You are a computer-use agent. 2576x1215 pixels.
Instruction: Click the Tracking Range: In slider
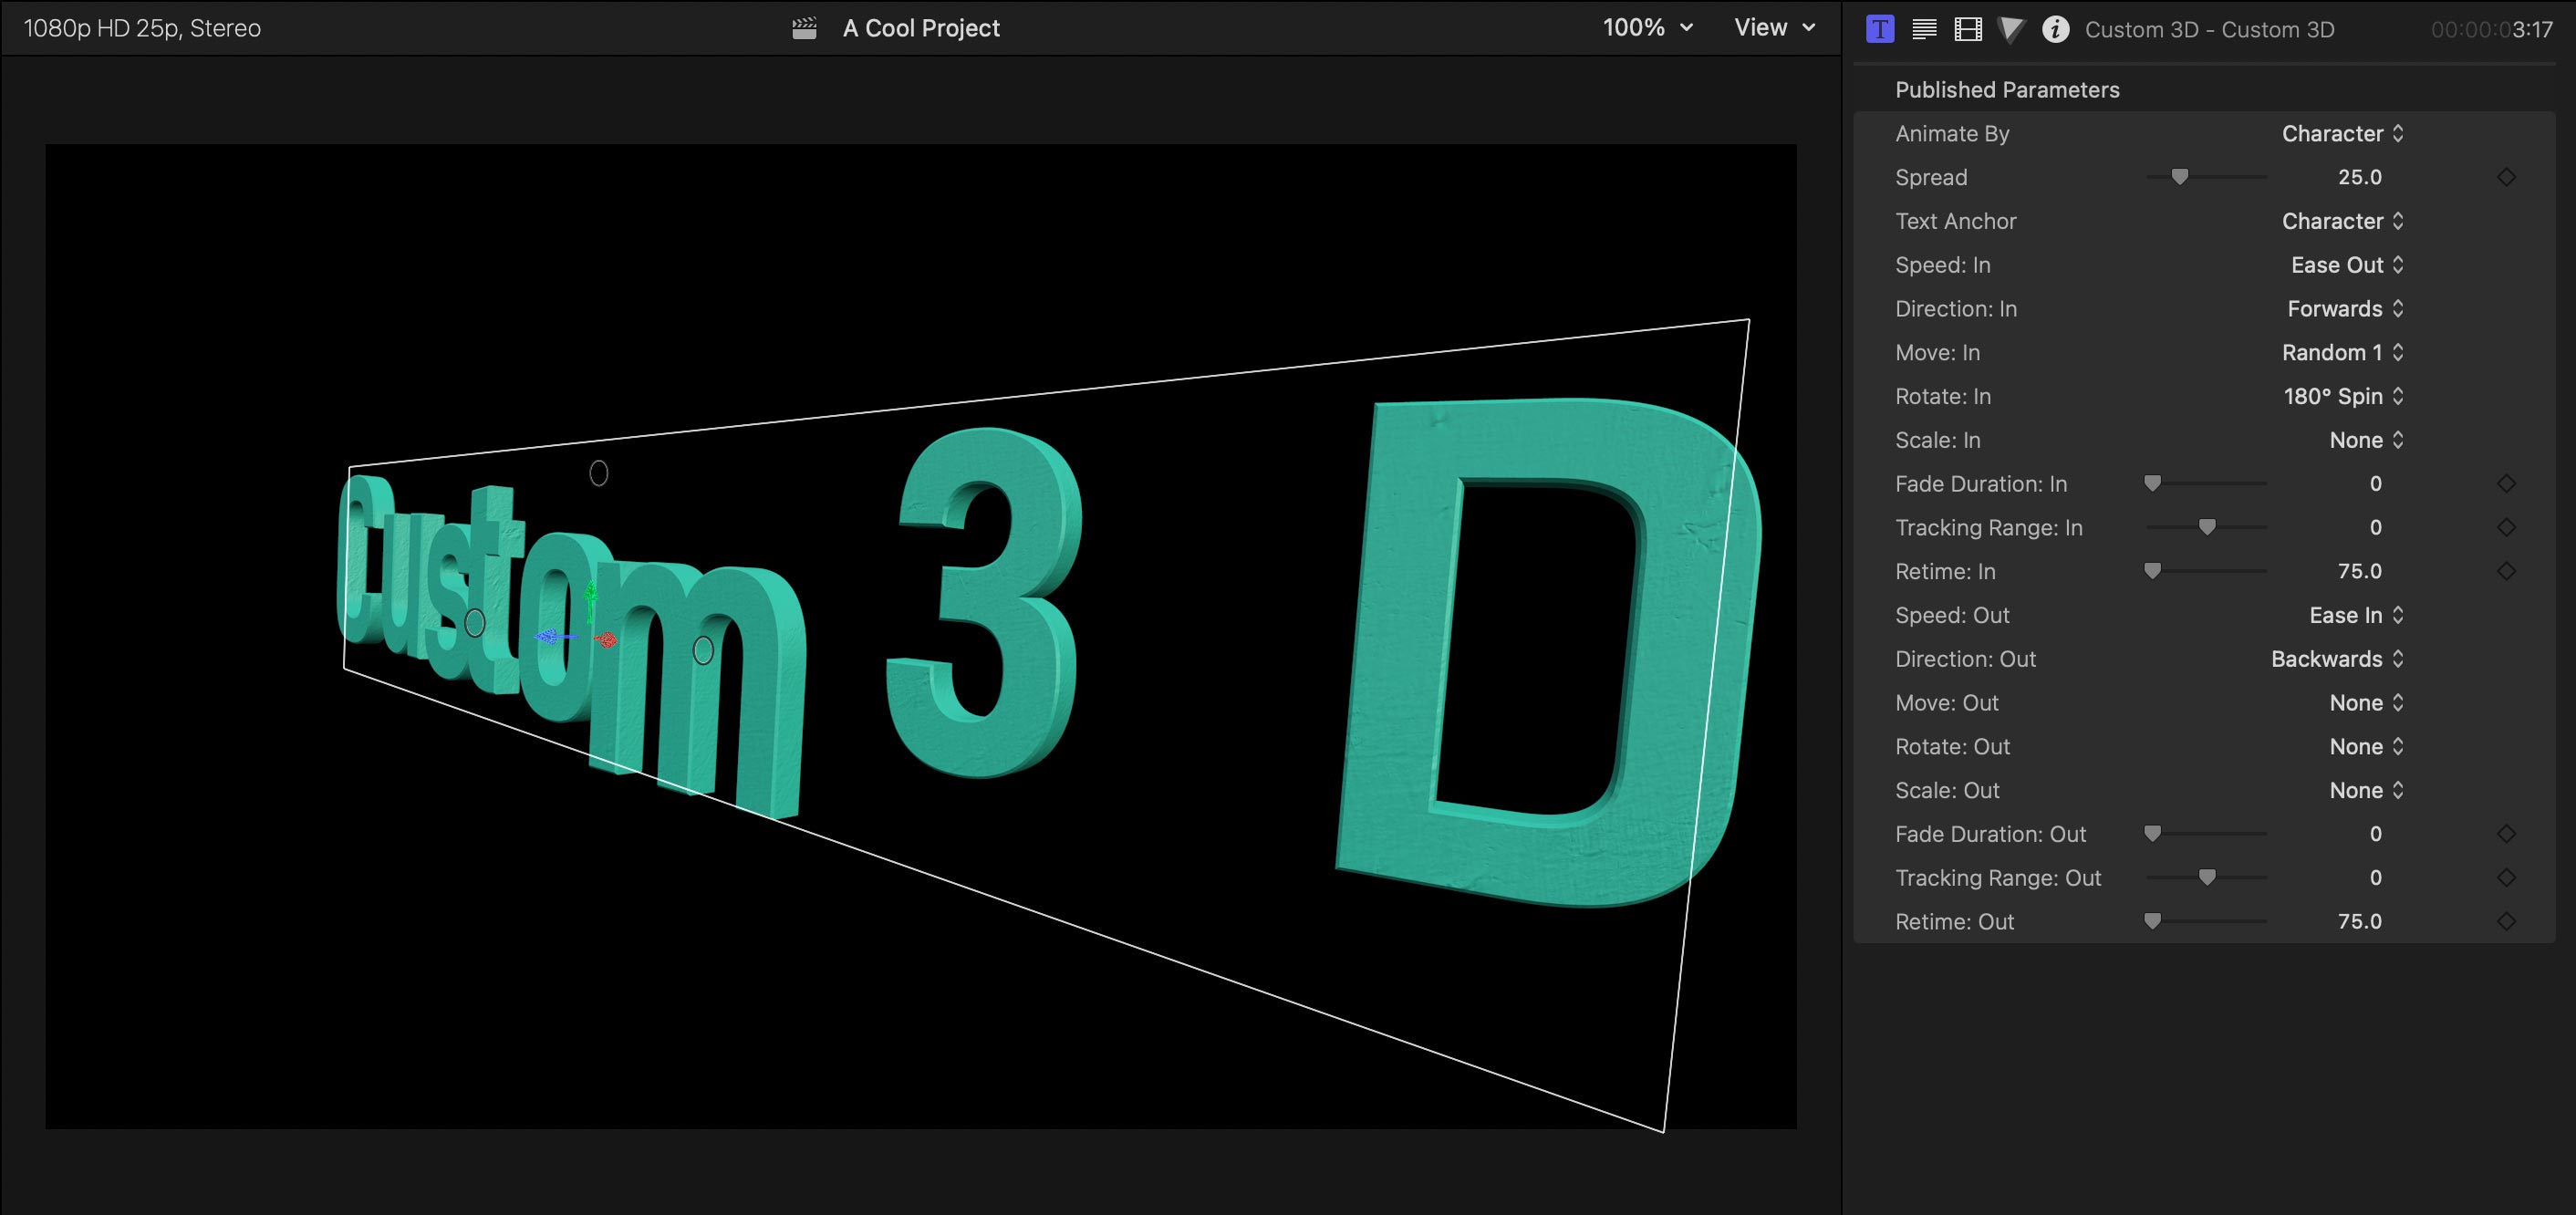pyautogui.click(x=2207, y=527)
